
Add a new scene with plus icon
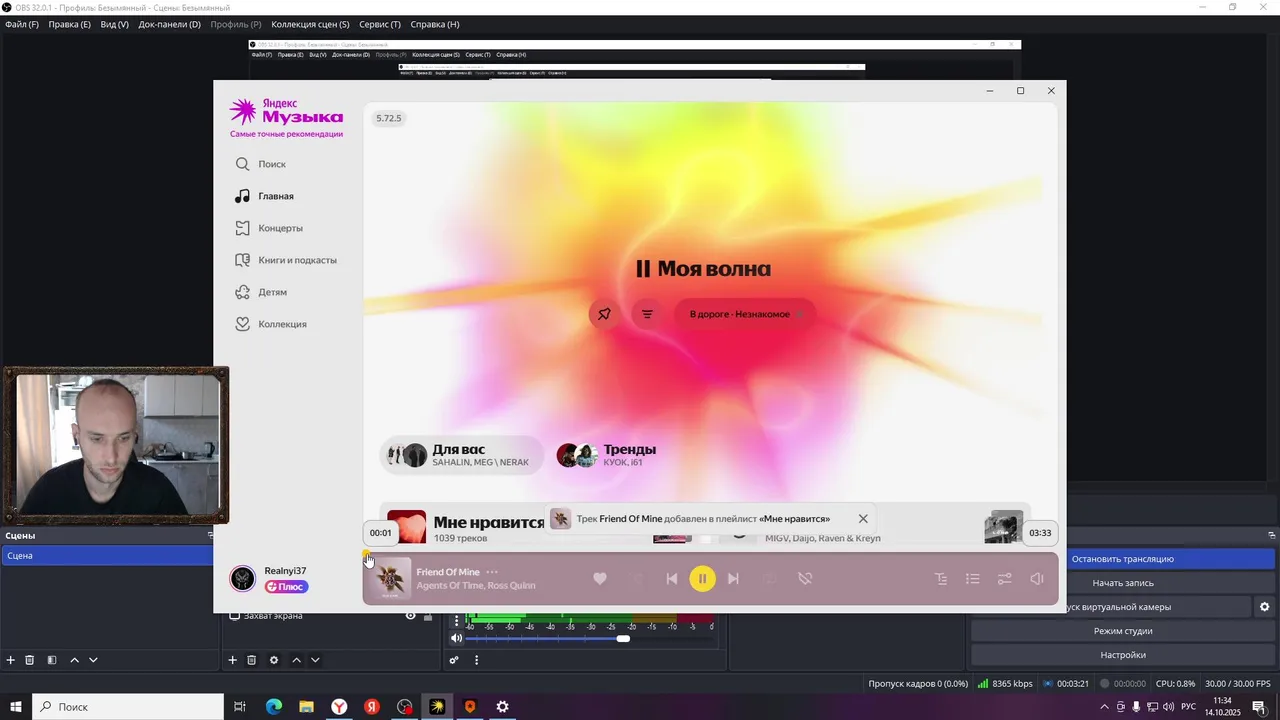click(11, 660)
